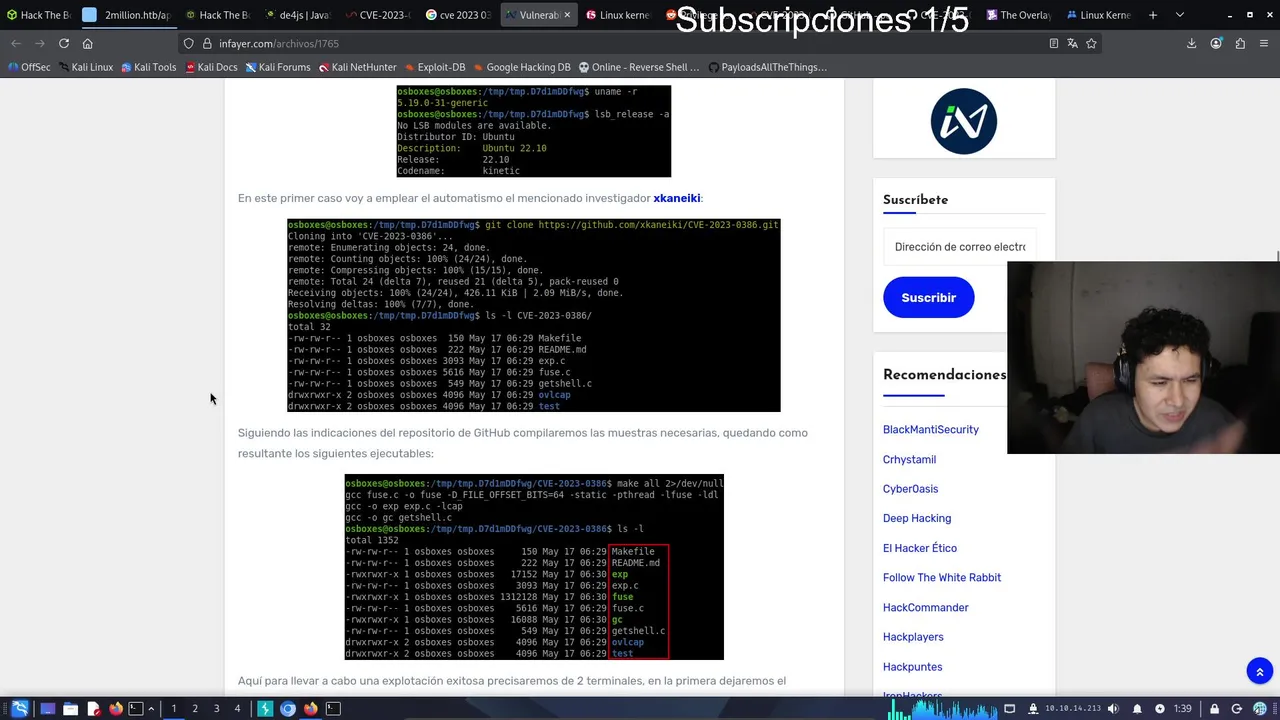
Task: Launch the terminal emulator panel icon
Action: (x=136, y=709)
